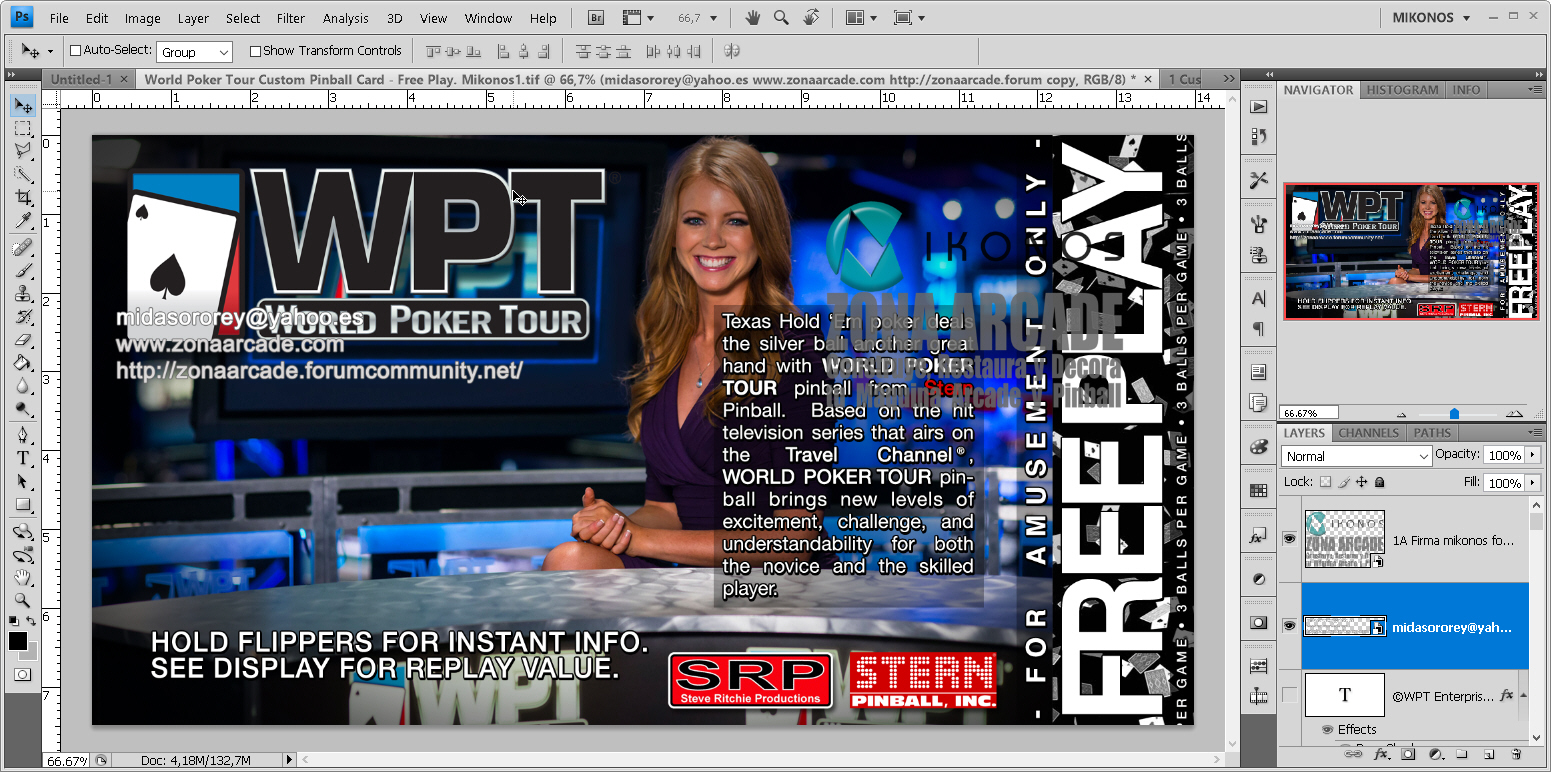Add a layer style via fx button
The image size is (1551, 772).
(1380, 753)
